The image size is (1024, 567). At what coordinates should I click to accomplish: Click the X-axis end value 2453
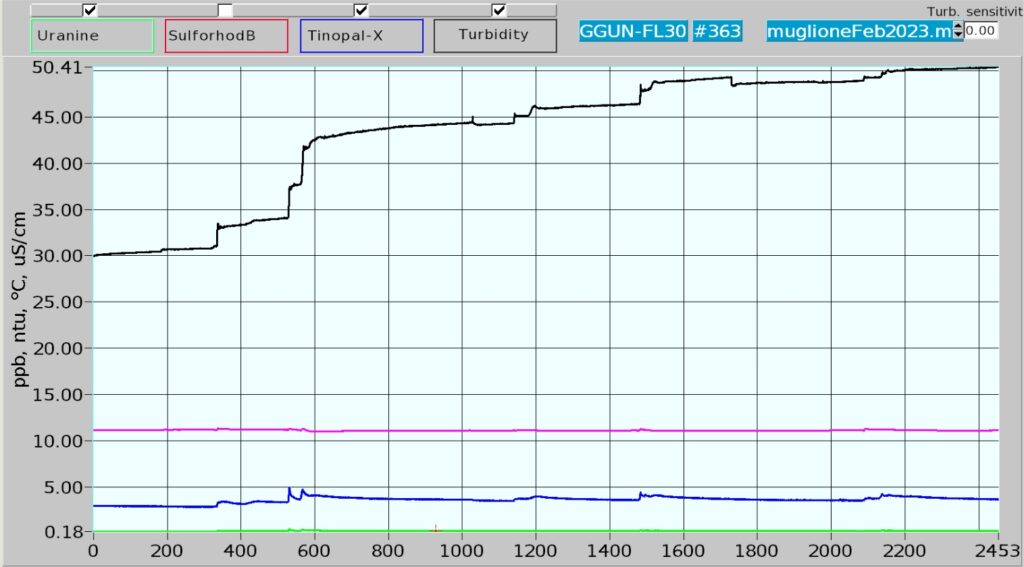994,549
